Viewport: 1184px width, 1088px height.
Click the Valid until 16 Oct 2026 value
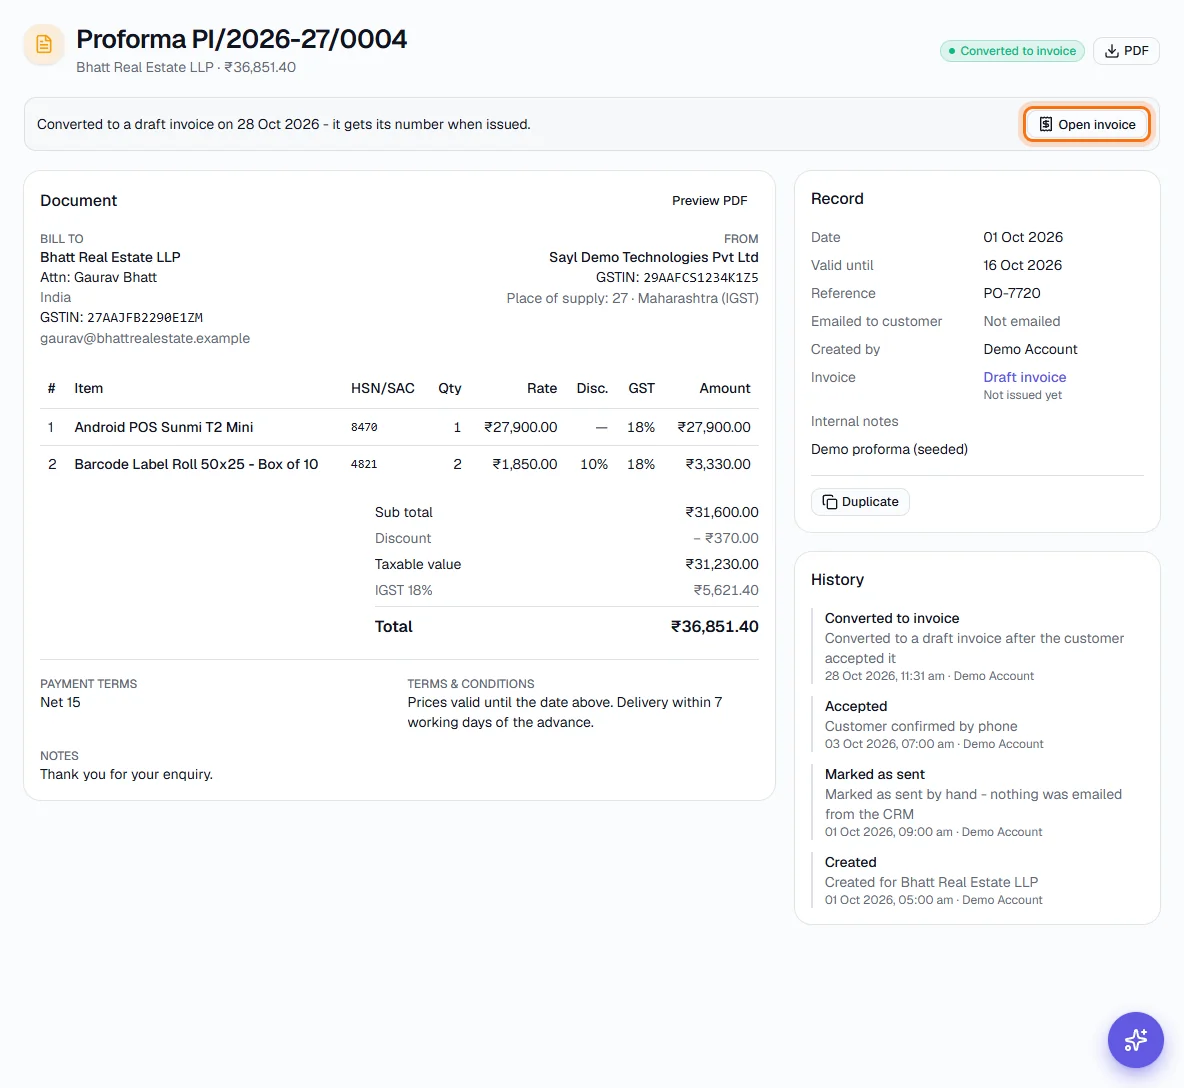[x=1022, y=265]
